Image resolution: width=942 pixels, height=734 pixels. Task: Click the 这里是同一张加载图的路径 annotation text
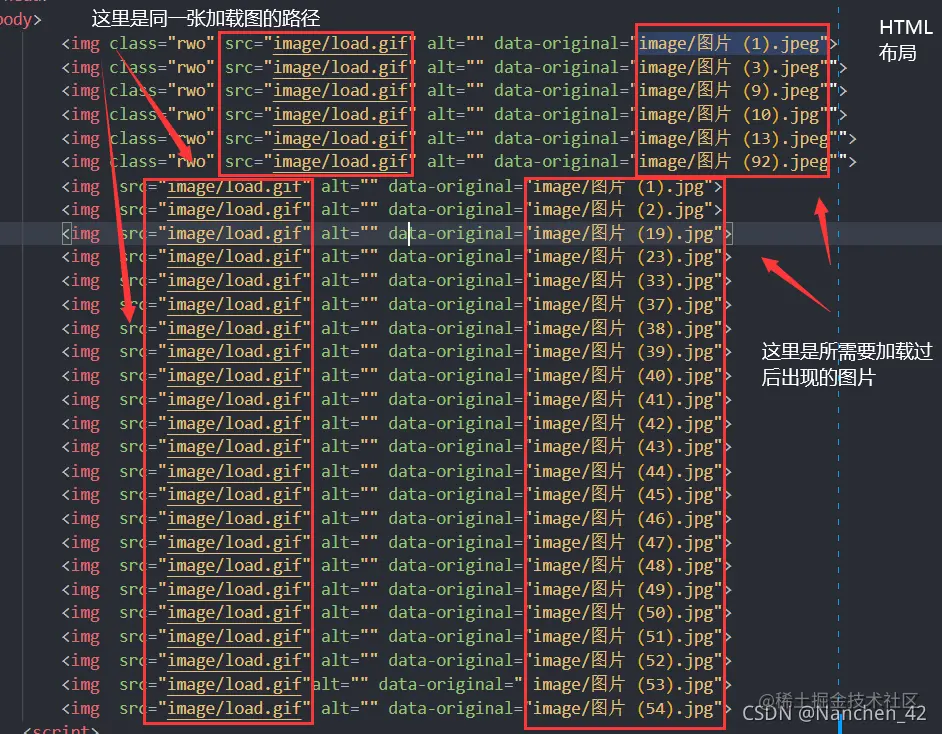(x=205, y=18)
